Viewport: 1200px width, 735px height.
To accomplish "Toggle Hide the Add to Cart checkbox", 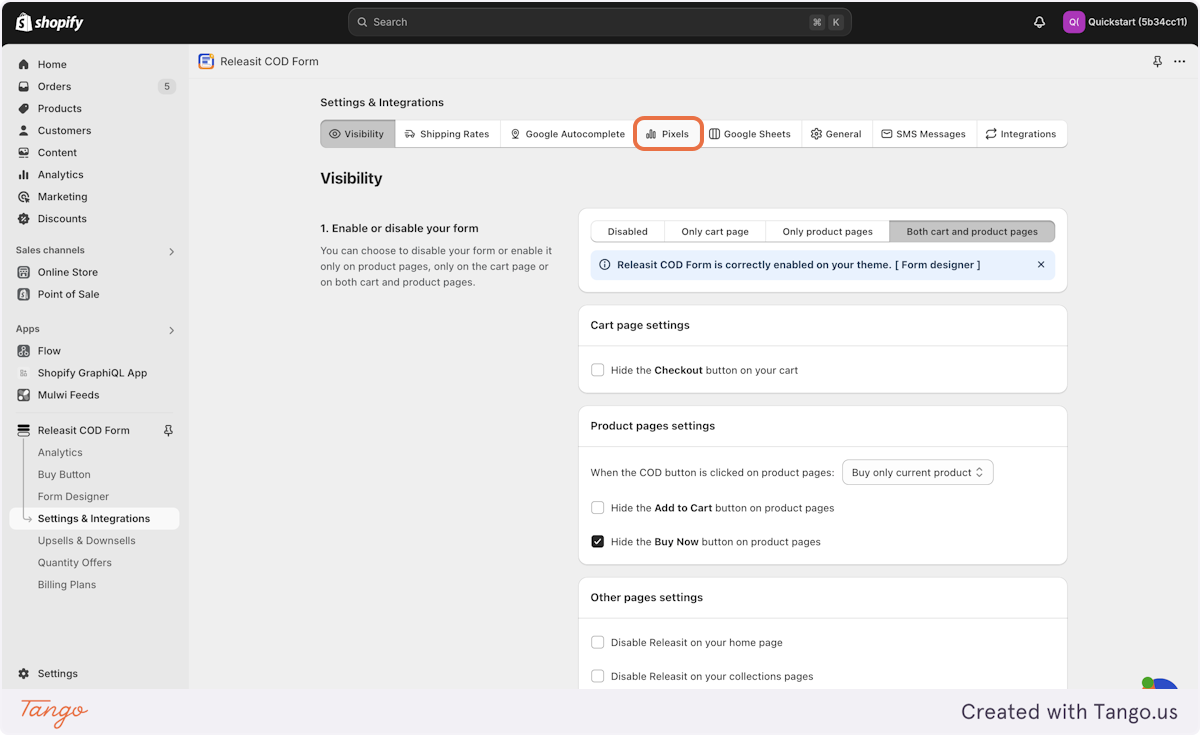I will tap(598, 508).
